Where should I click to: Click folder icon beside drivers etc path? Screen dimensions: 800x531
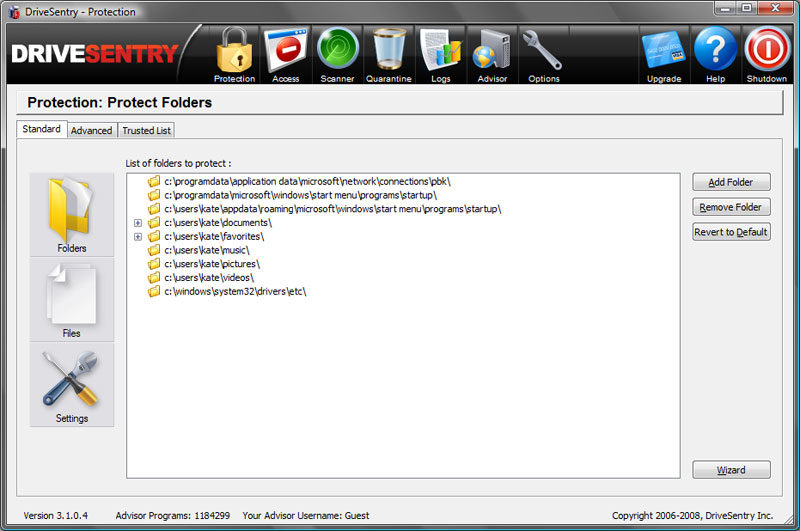point(154,291)
